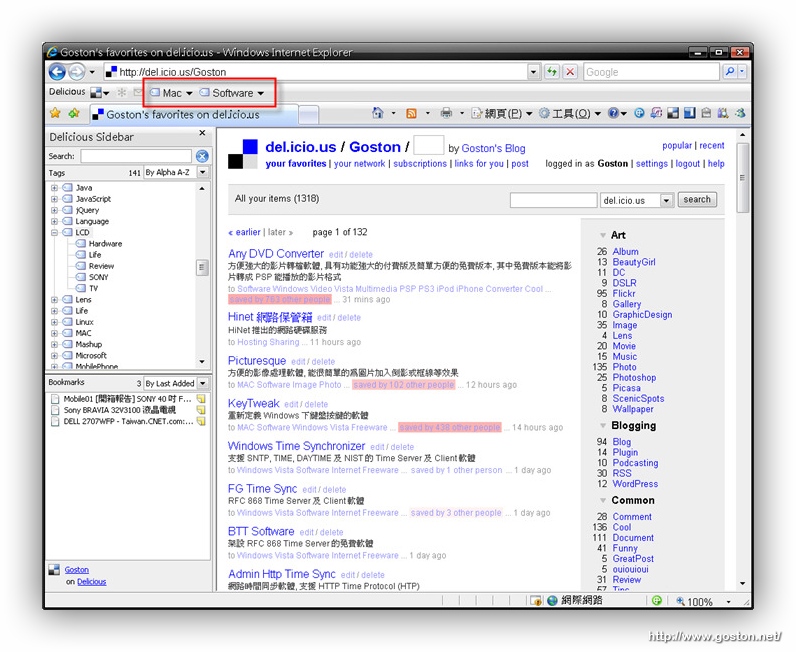Collapse the Art tag bundle triangle
This screenshot has height=652, width=796.
click(x=603, y=235)
